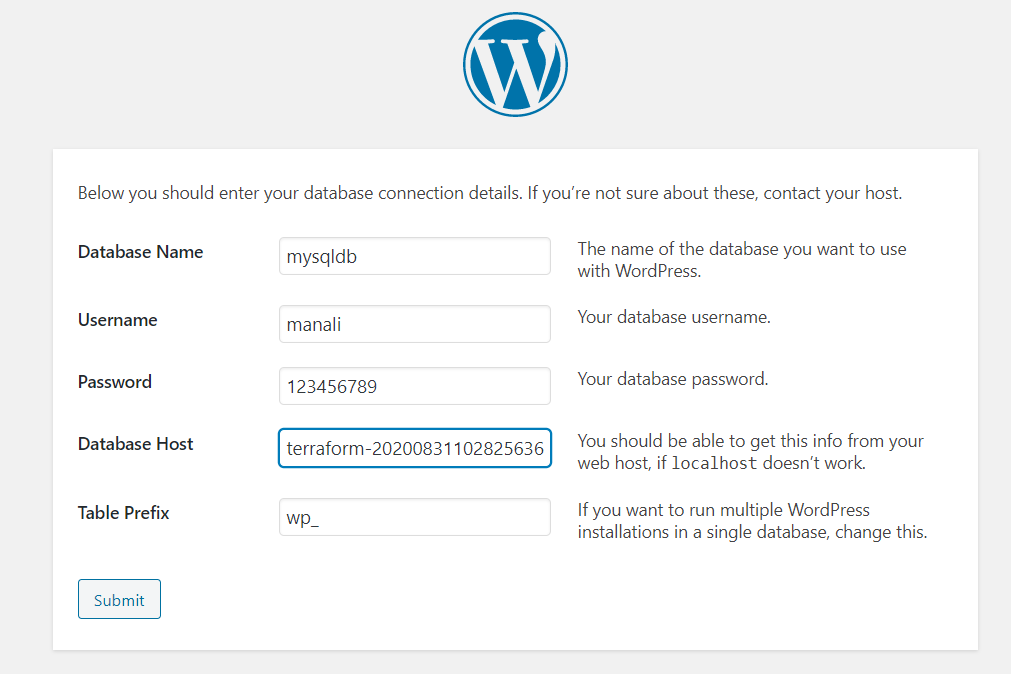Click the 'Your database username.' description
This screenshot has width=1011, height=674.
point(674,317)
